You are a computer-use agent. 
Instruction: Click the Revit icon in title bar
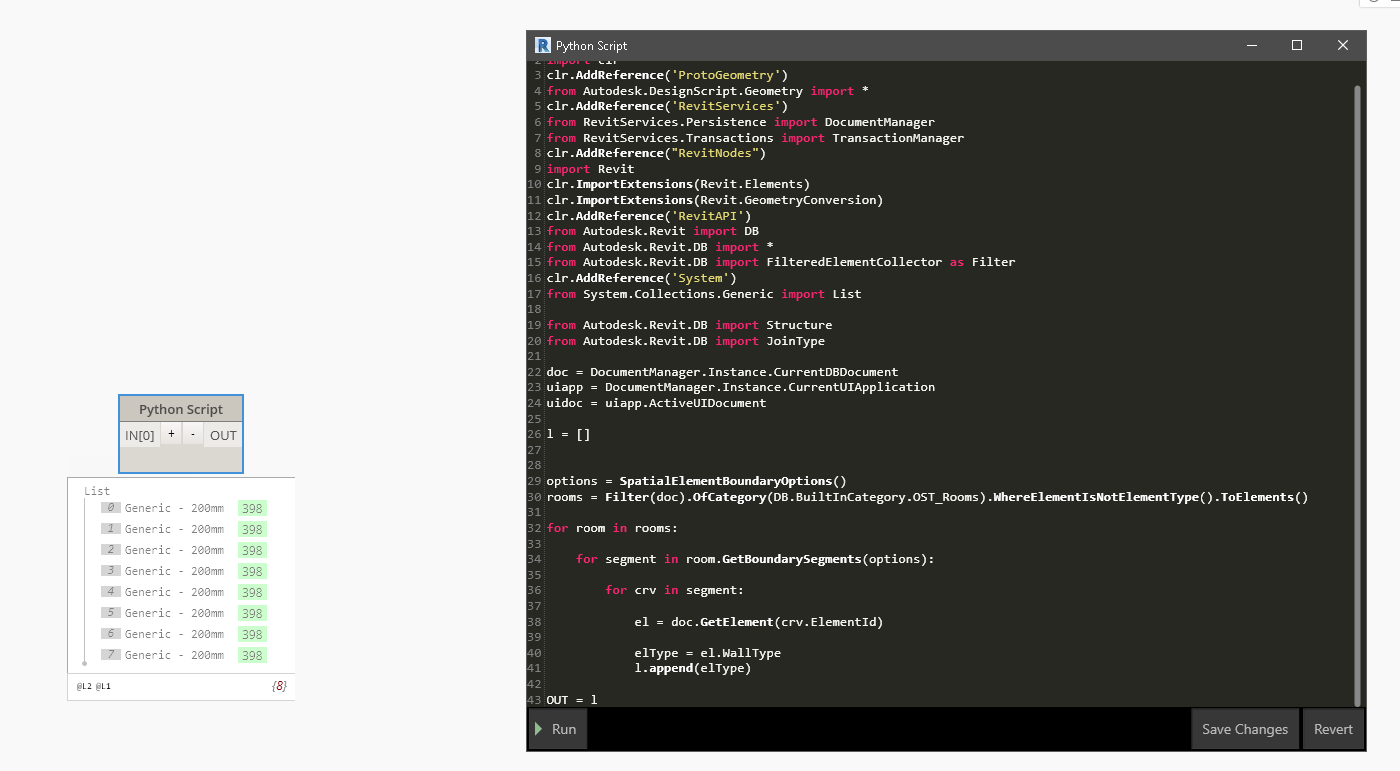coord(543,45)
